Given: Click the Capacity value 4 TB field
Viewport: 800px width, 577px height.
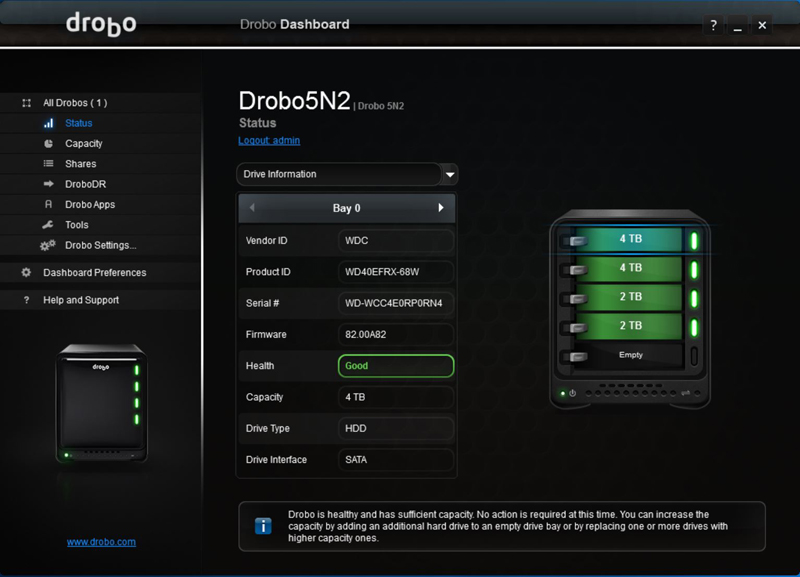Looking at the screenshot, I should pos(396,397).
